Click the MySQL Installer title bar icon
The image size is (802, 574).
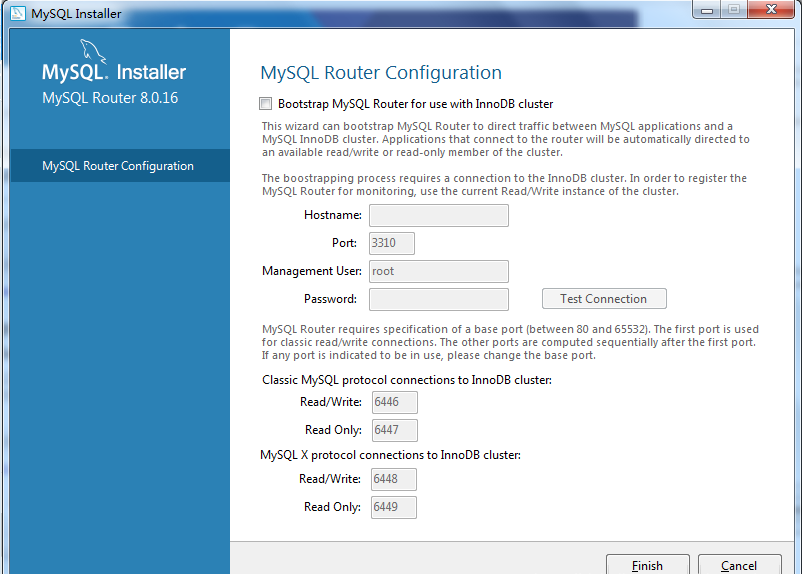coord(18,13)
